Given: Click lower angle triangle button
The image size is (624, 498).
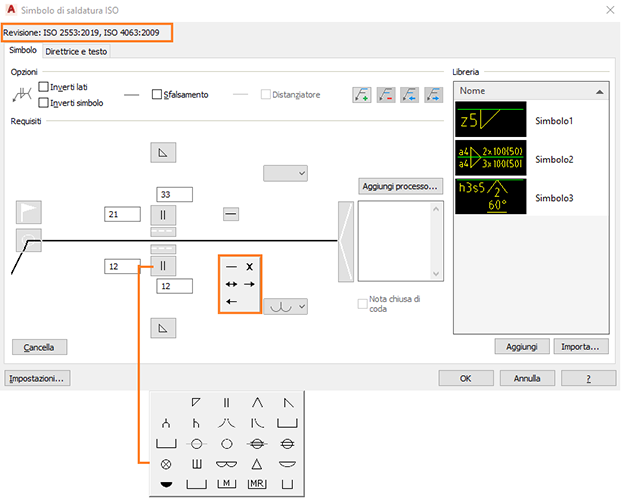Looking at the screenshot, I should pyautogui.click(x=163, y=328).
